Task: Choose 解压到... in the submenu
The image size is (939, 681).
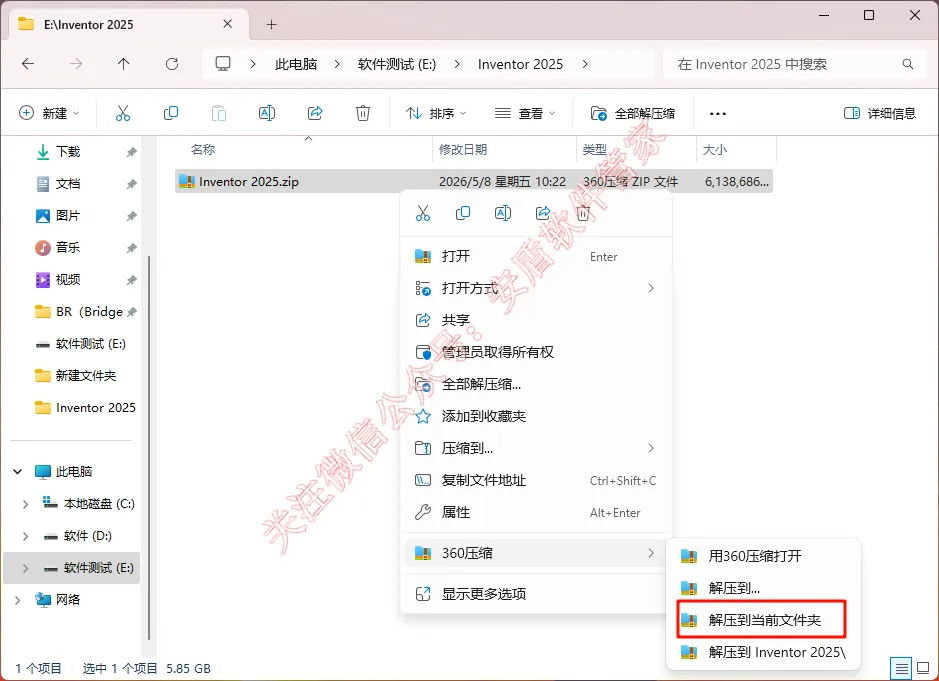Action: 764,588
